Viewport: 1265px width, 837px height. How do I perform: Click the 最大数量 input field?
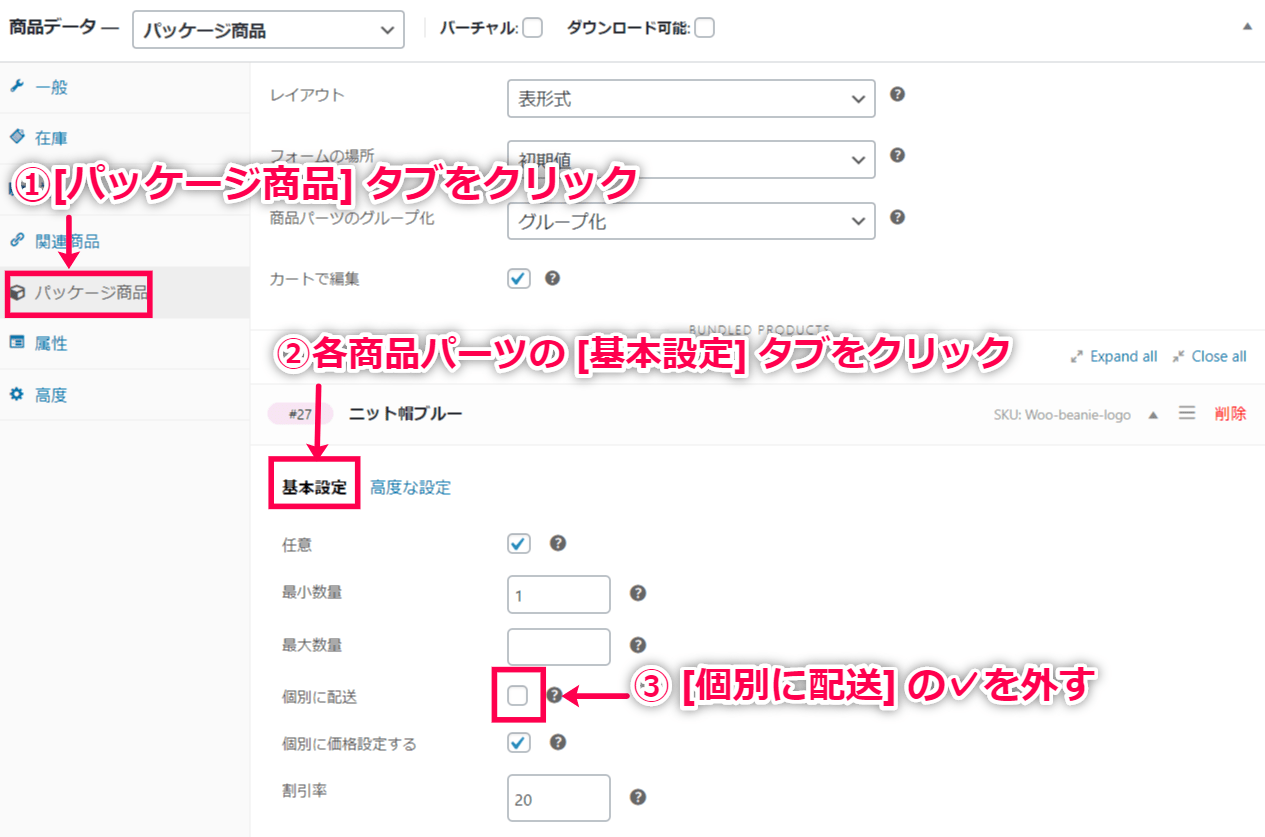coord(558,646)
